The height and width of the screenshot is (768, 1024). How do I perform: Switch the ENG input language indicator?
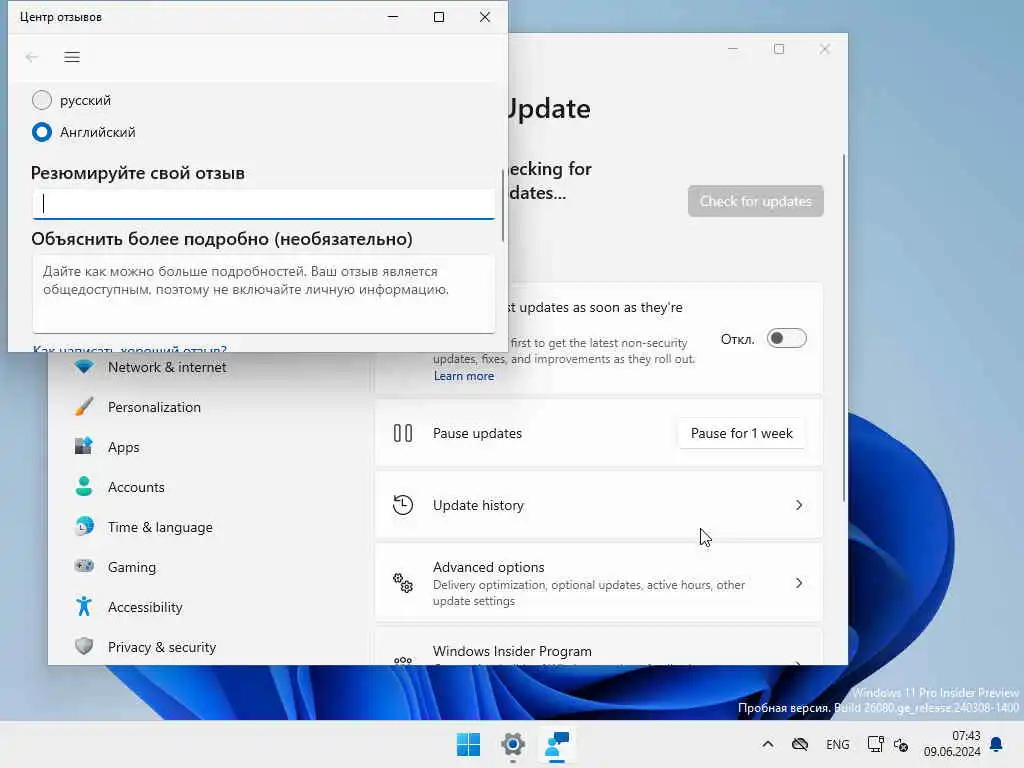[x=837, y=744]
